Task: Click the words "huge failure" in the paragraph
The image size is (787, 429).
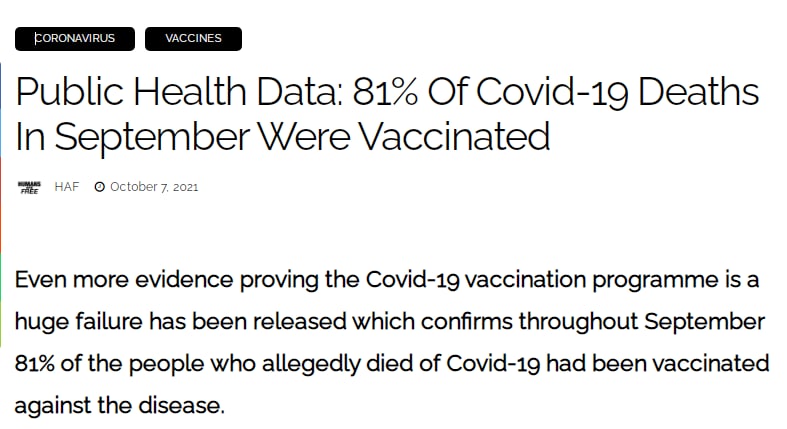Action: pos(79,322)
